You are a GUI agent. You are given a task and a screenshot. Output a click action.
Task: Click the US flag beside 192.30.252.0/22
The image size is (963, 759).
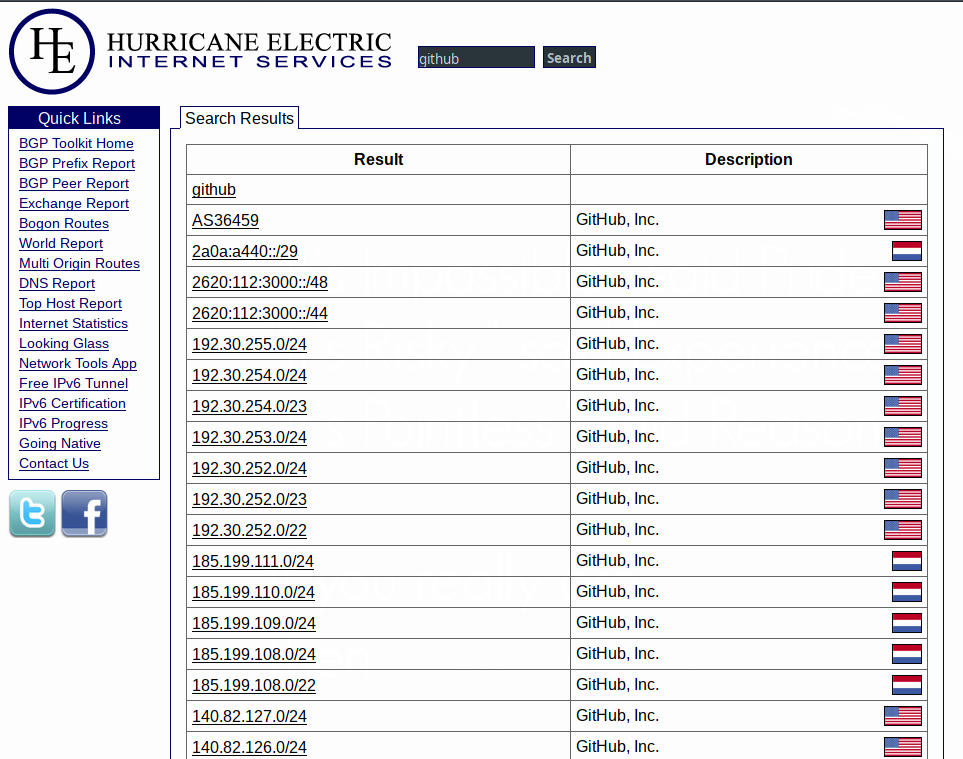pyautogui.click(x=903, y=530)
